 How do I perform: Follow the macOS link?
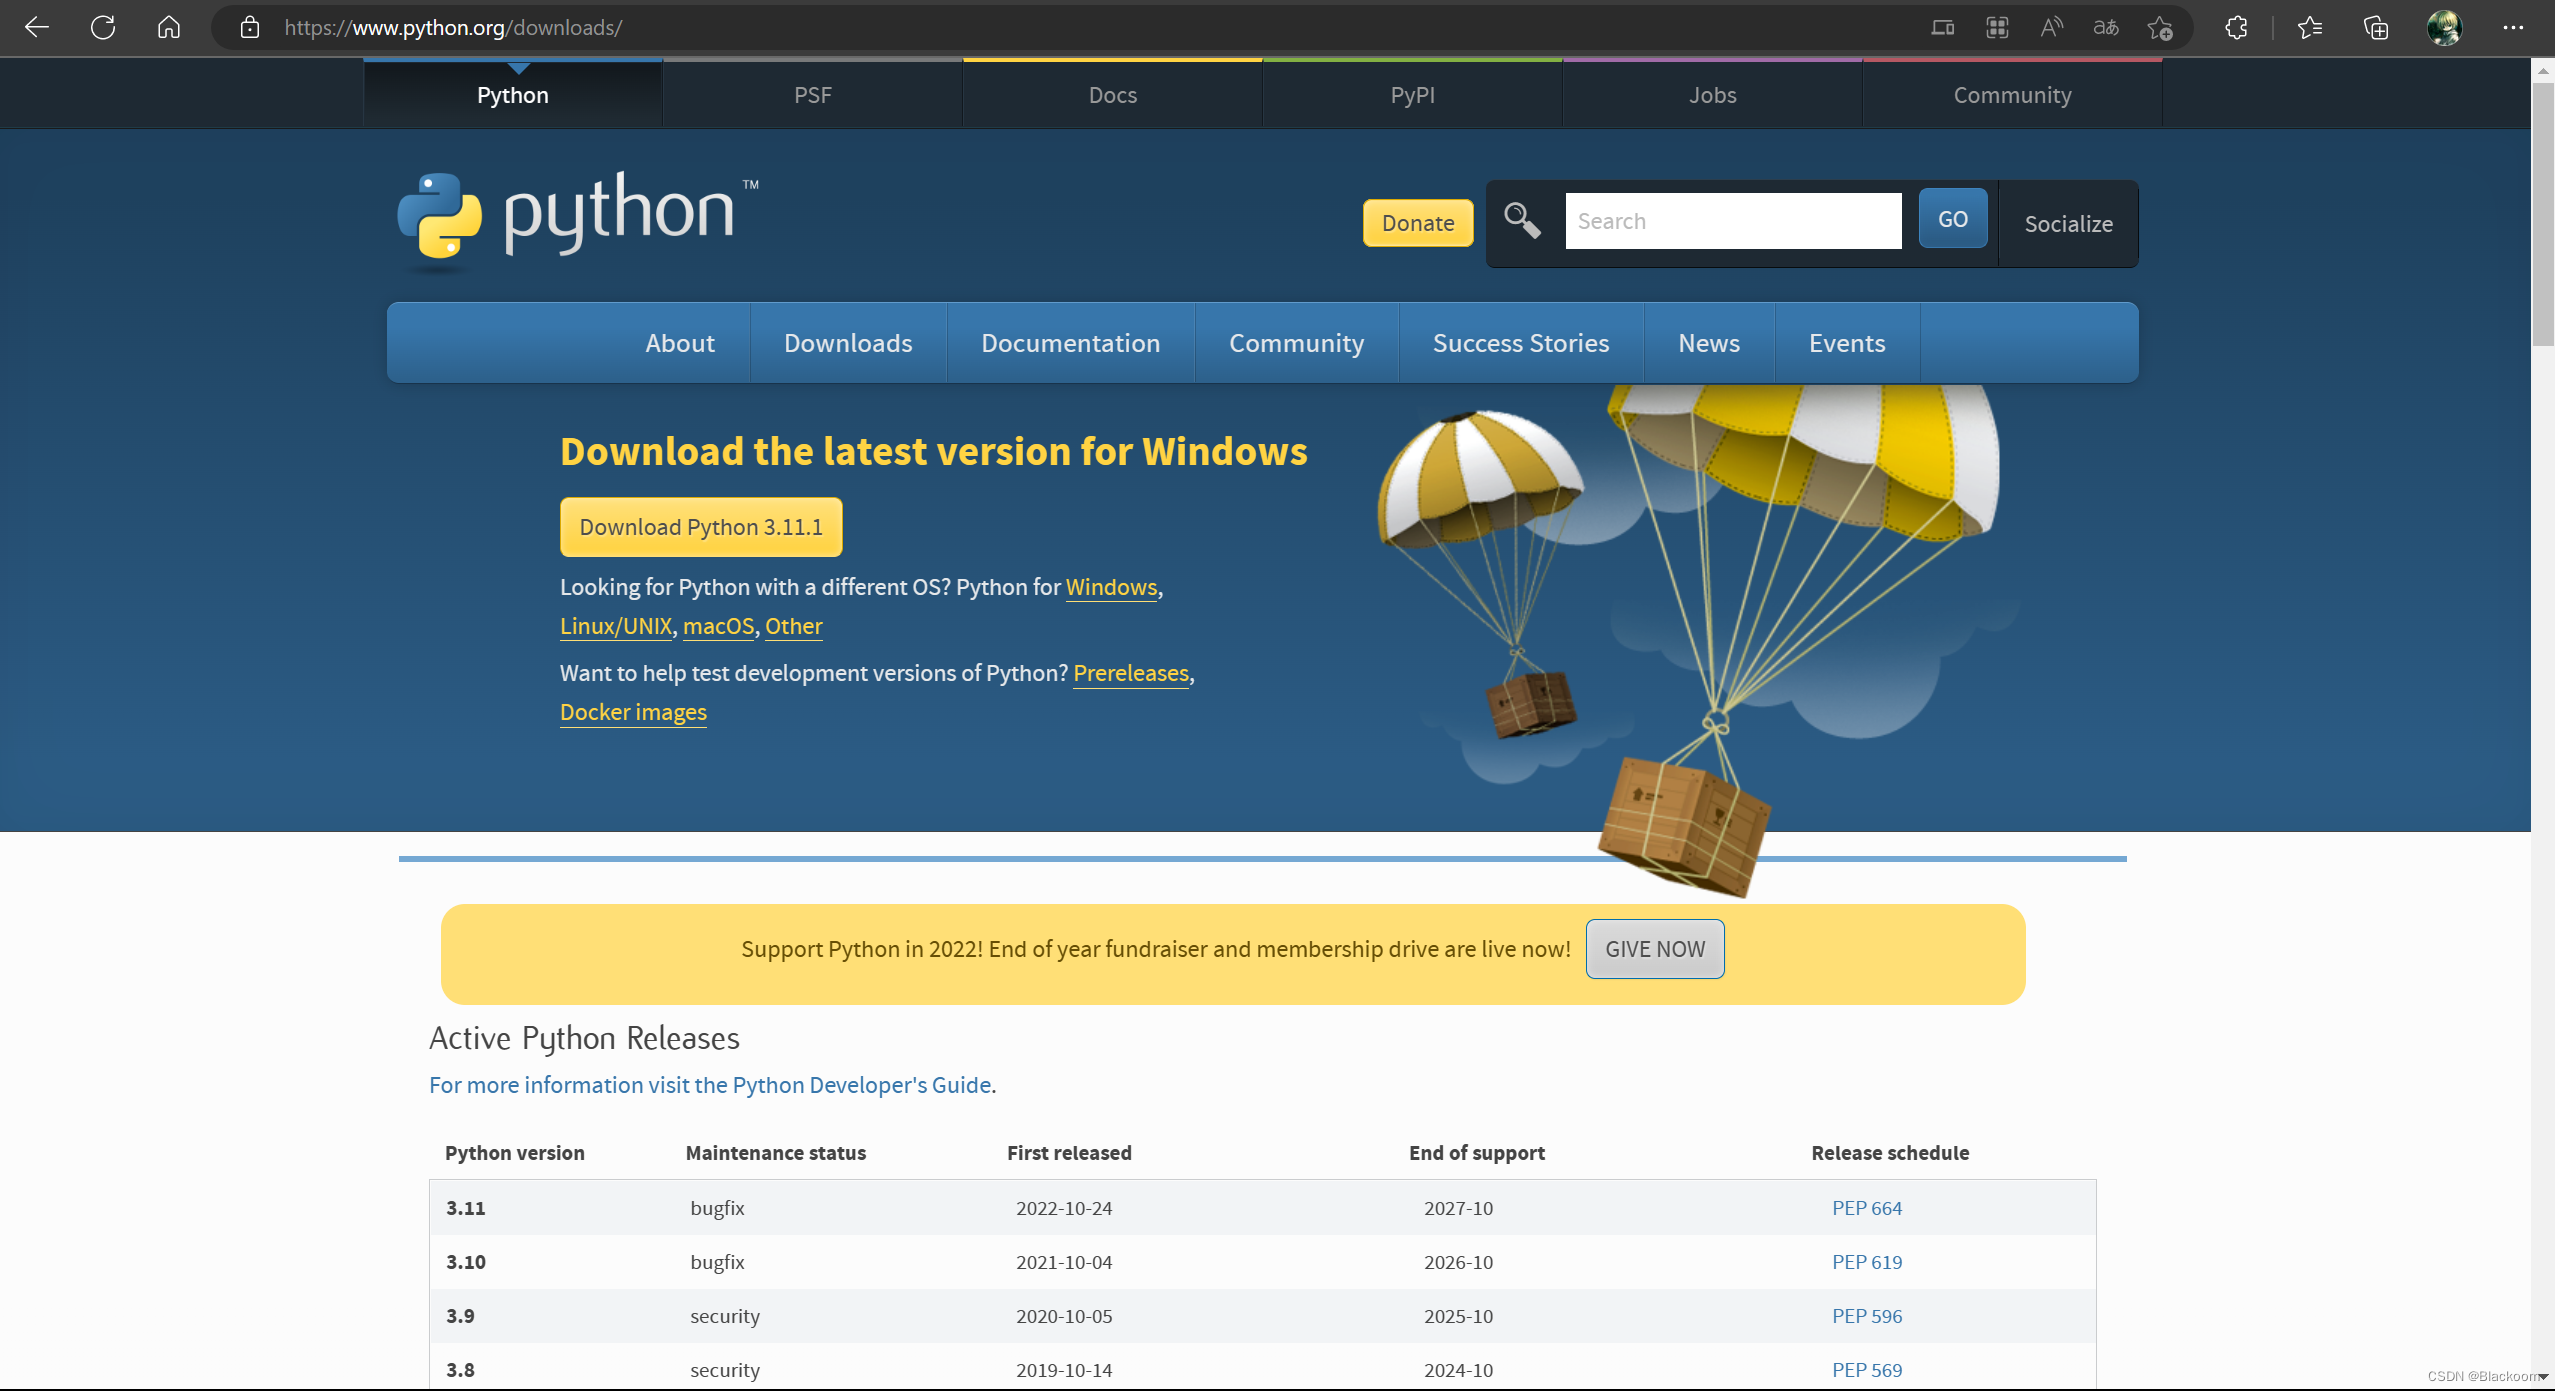(x=718, y=626)
